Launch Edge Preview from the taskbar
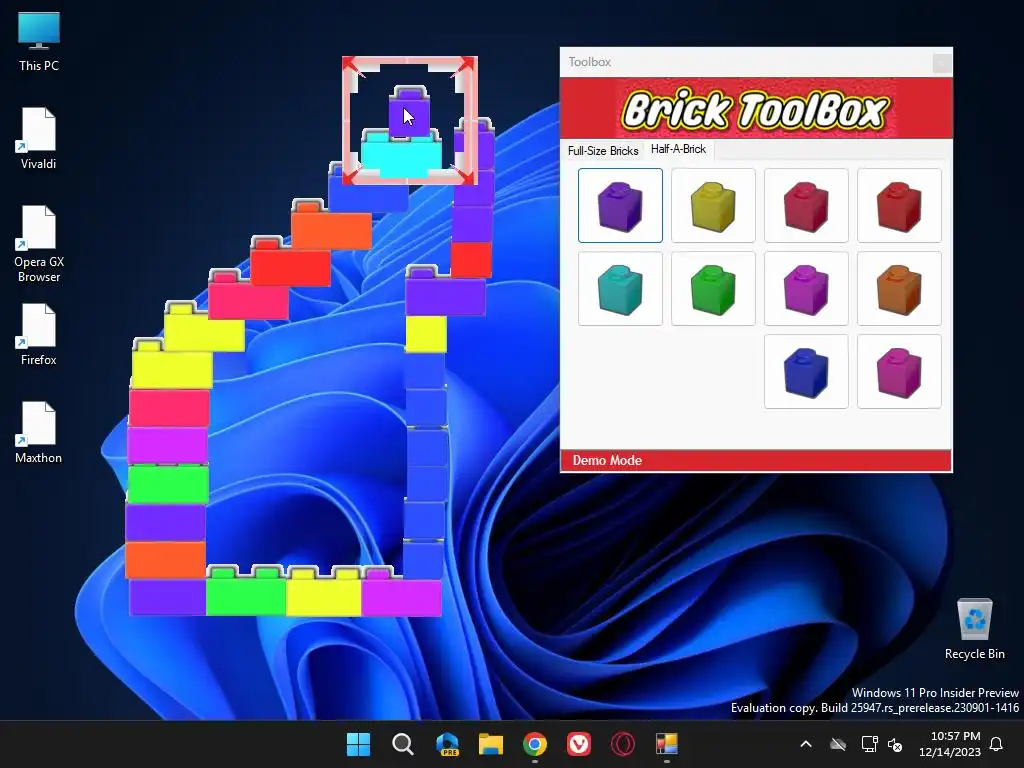This screenshot has width=1024, height=768. tap(447, 744)
